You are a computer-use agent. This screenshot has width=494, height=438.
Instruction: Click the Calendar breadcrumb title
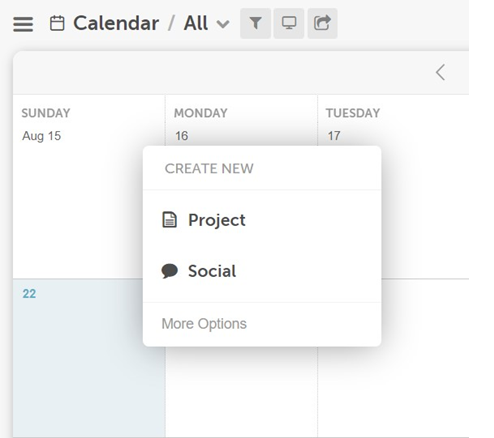116,23
